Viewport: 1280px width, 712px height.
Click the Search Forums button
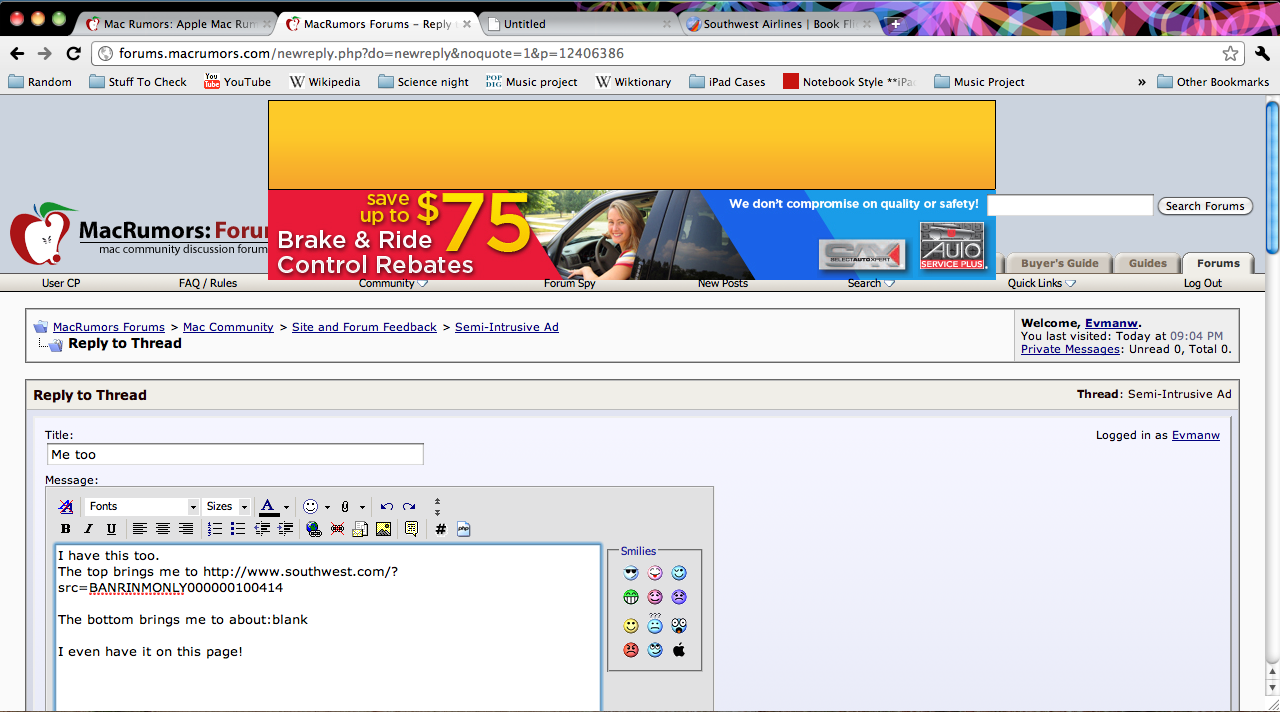pyautogui.click(x=1205, y=206)
